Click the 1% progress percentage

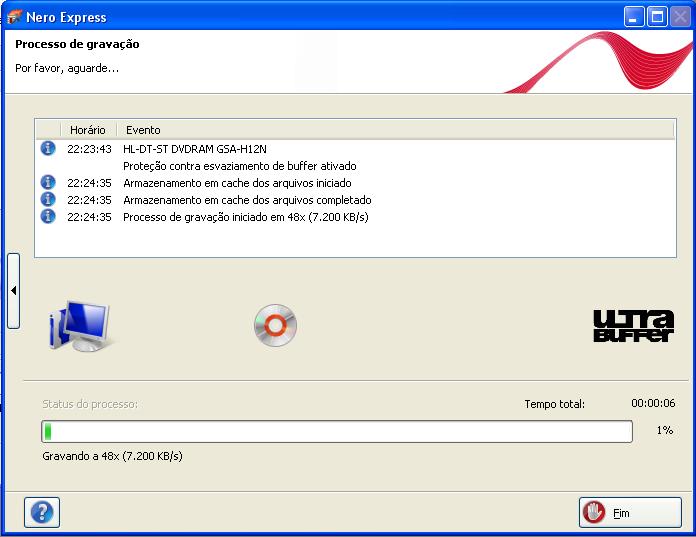[x=665, y=430]
